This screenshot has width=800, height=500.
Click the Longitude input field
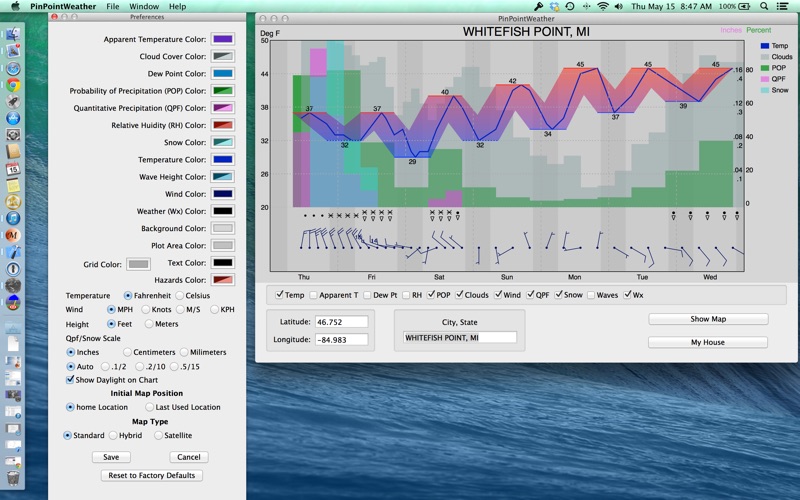pos(341,339)
